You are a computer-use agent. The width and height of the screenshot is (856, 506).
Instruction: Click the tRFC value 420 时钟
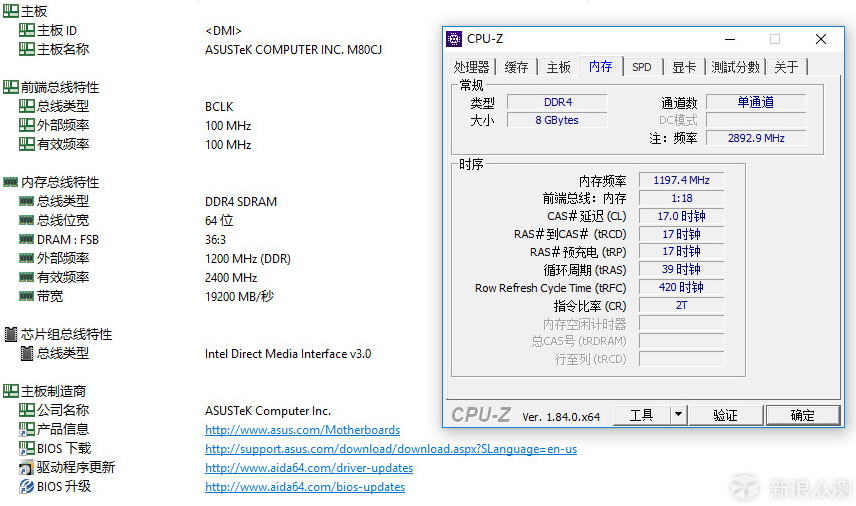tap(681, 287)
